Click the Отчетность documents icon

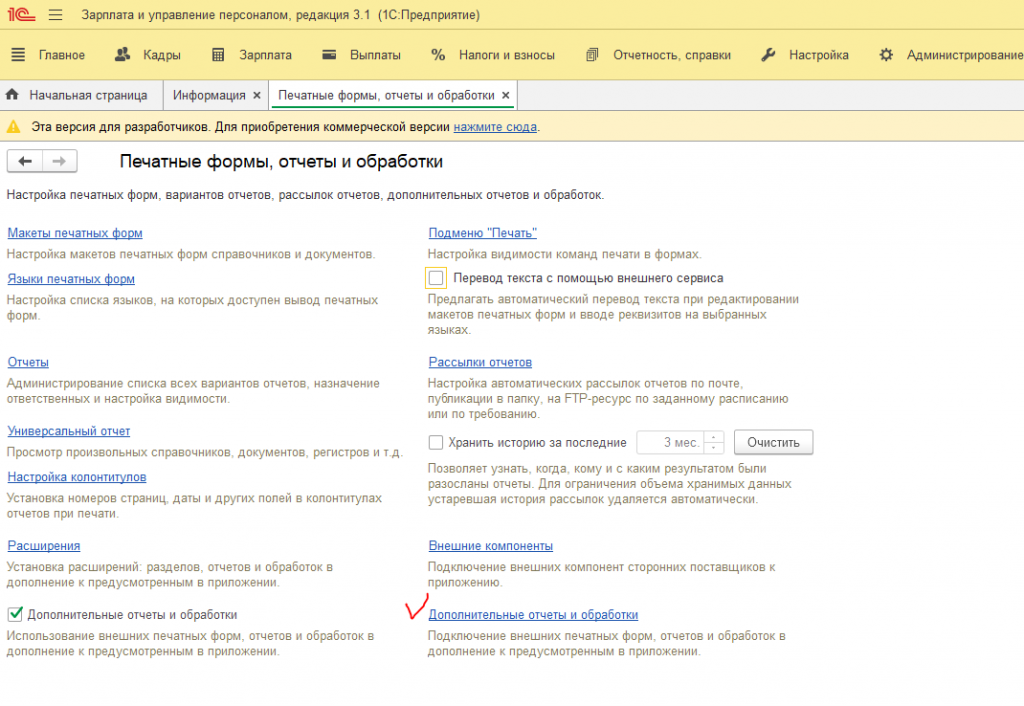point(592,55)
